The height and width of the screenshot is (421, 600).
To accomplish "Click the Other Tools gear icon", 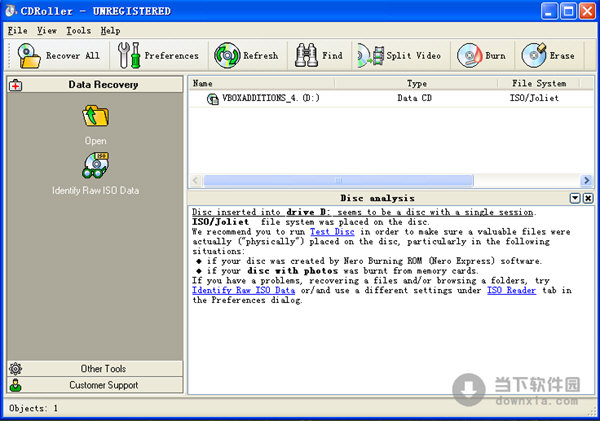I will point(16,369).
